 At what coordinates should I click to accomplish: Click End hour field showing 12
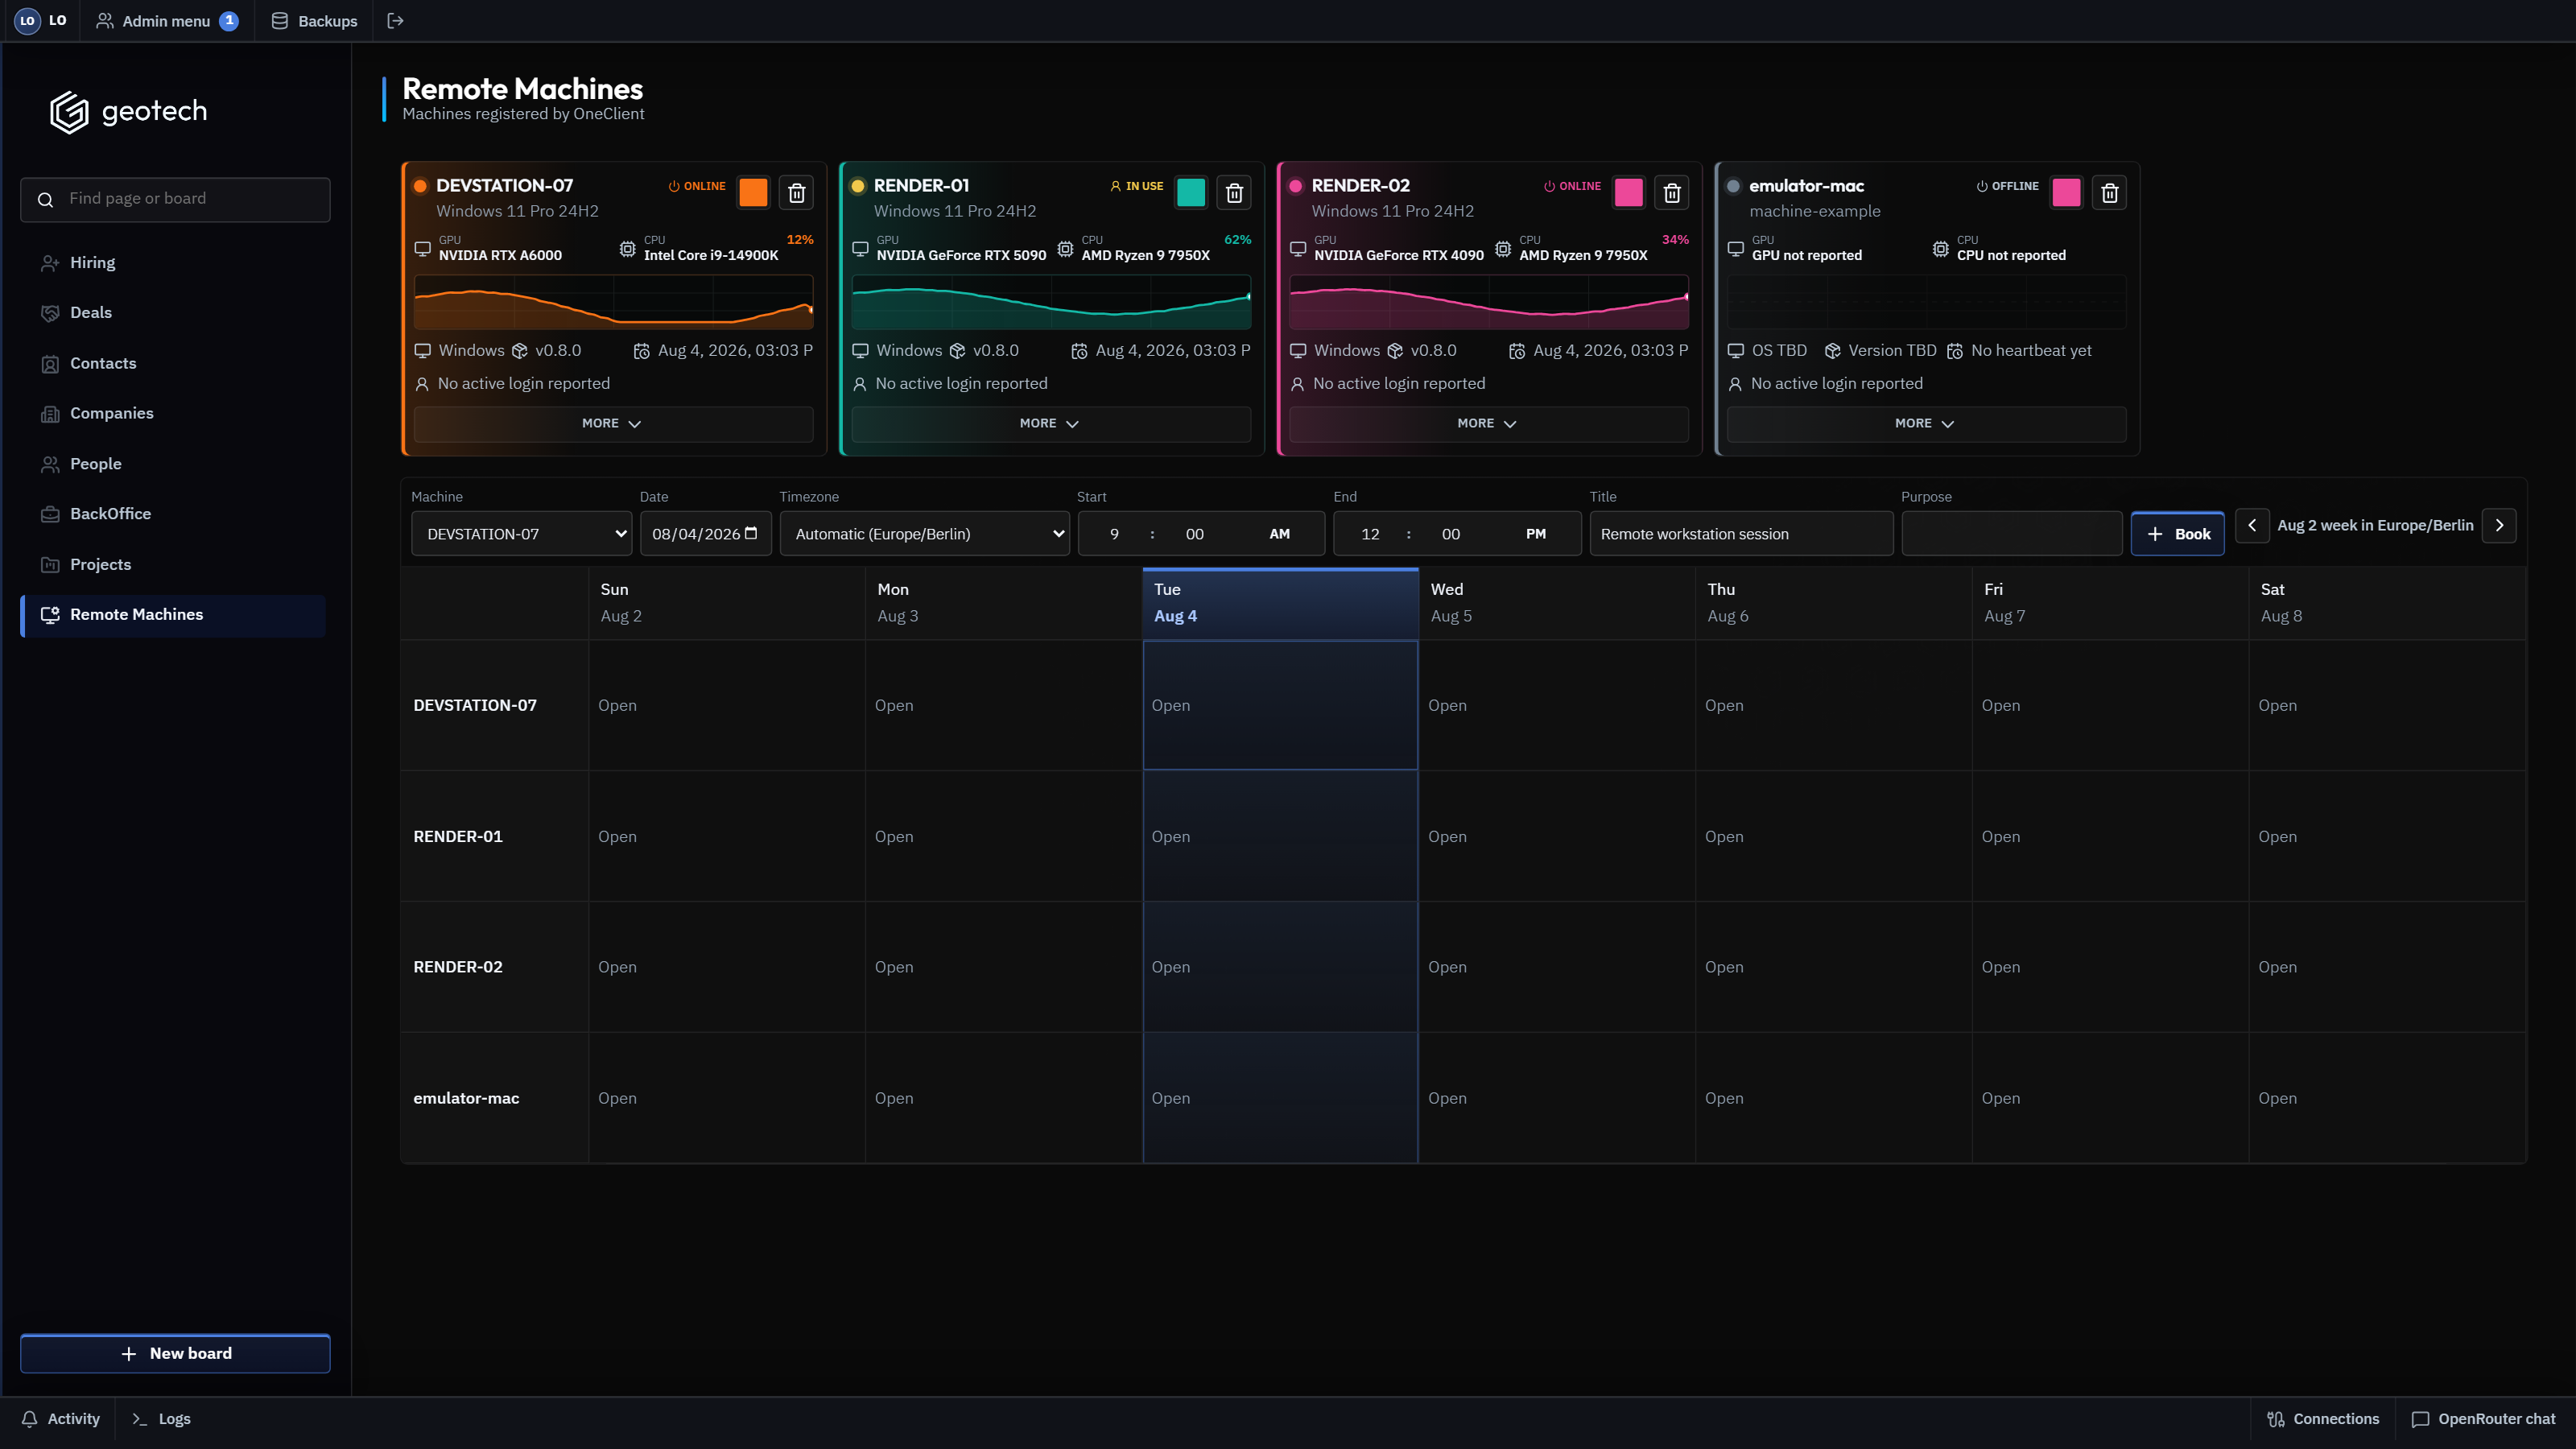(x=1370, y=534)
